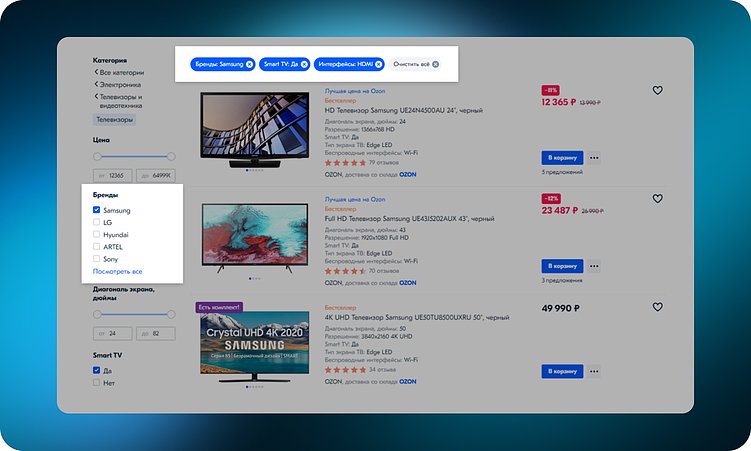The image size is (751, 451).
Task: Remove the Smart TV: Да filter chip
Action: [x=304, y=64]
